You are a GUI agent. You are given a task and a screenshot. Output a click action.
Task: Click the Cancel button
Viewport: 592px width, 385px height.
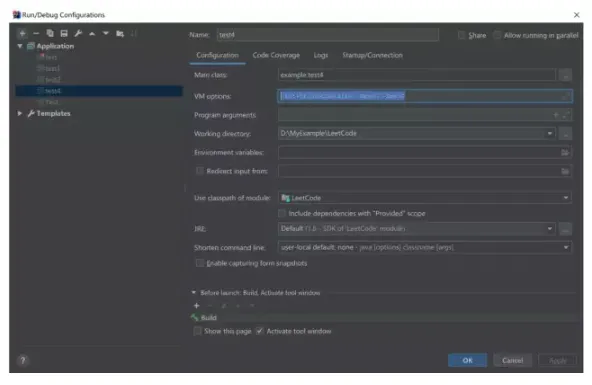coord(512,360)
